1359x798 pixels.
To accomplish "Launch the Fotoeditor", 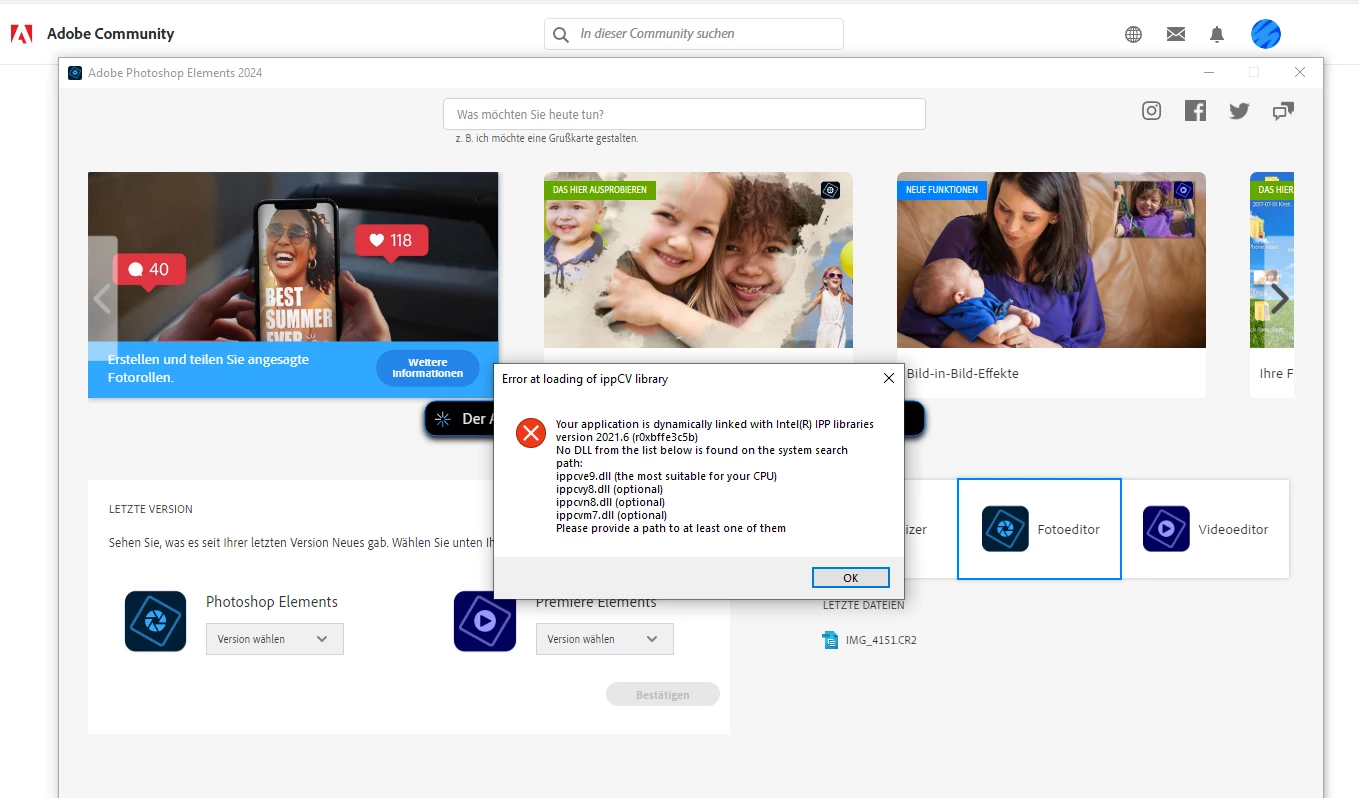I will [x=1039, y=529].
